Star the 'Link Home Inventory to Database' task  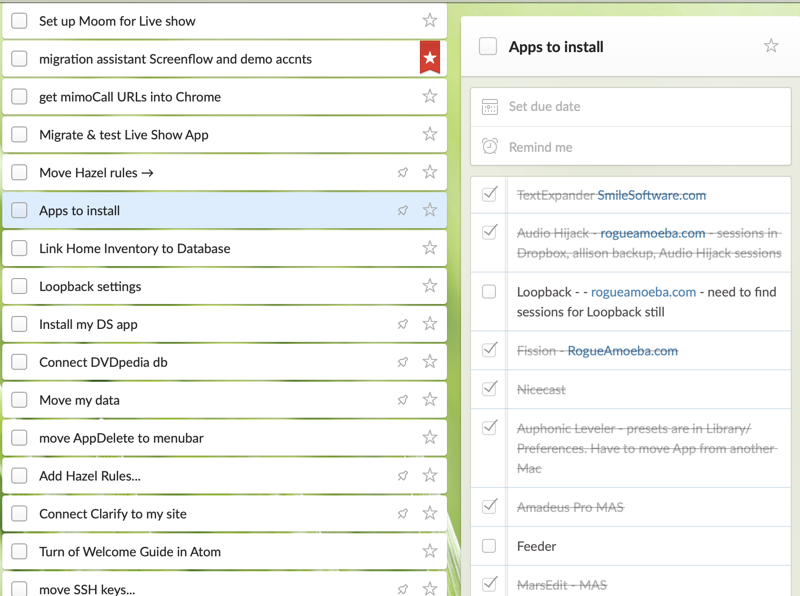pos(429,248)
